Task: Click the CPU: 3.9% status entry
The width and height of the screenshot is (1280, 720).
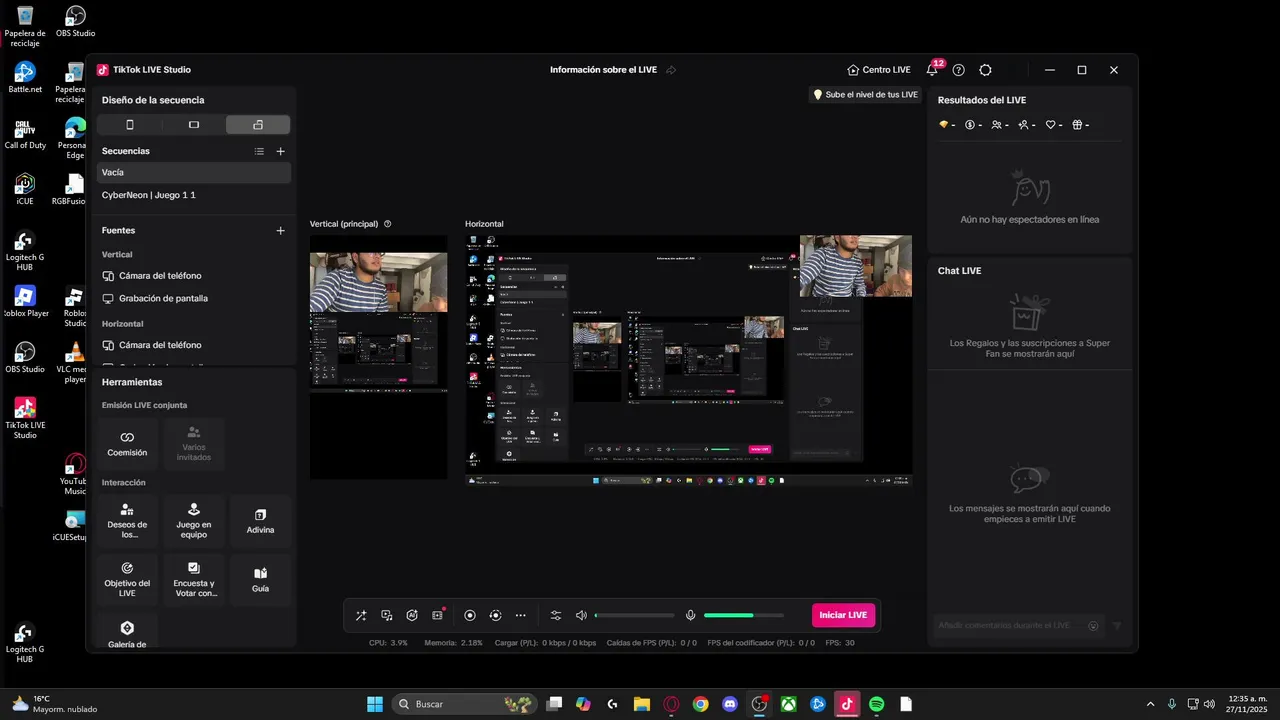Action: 388,643
